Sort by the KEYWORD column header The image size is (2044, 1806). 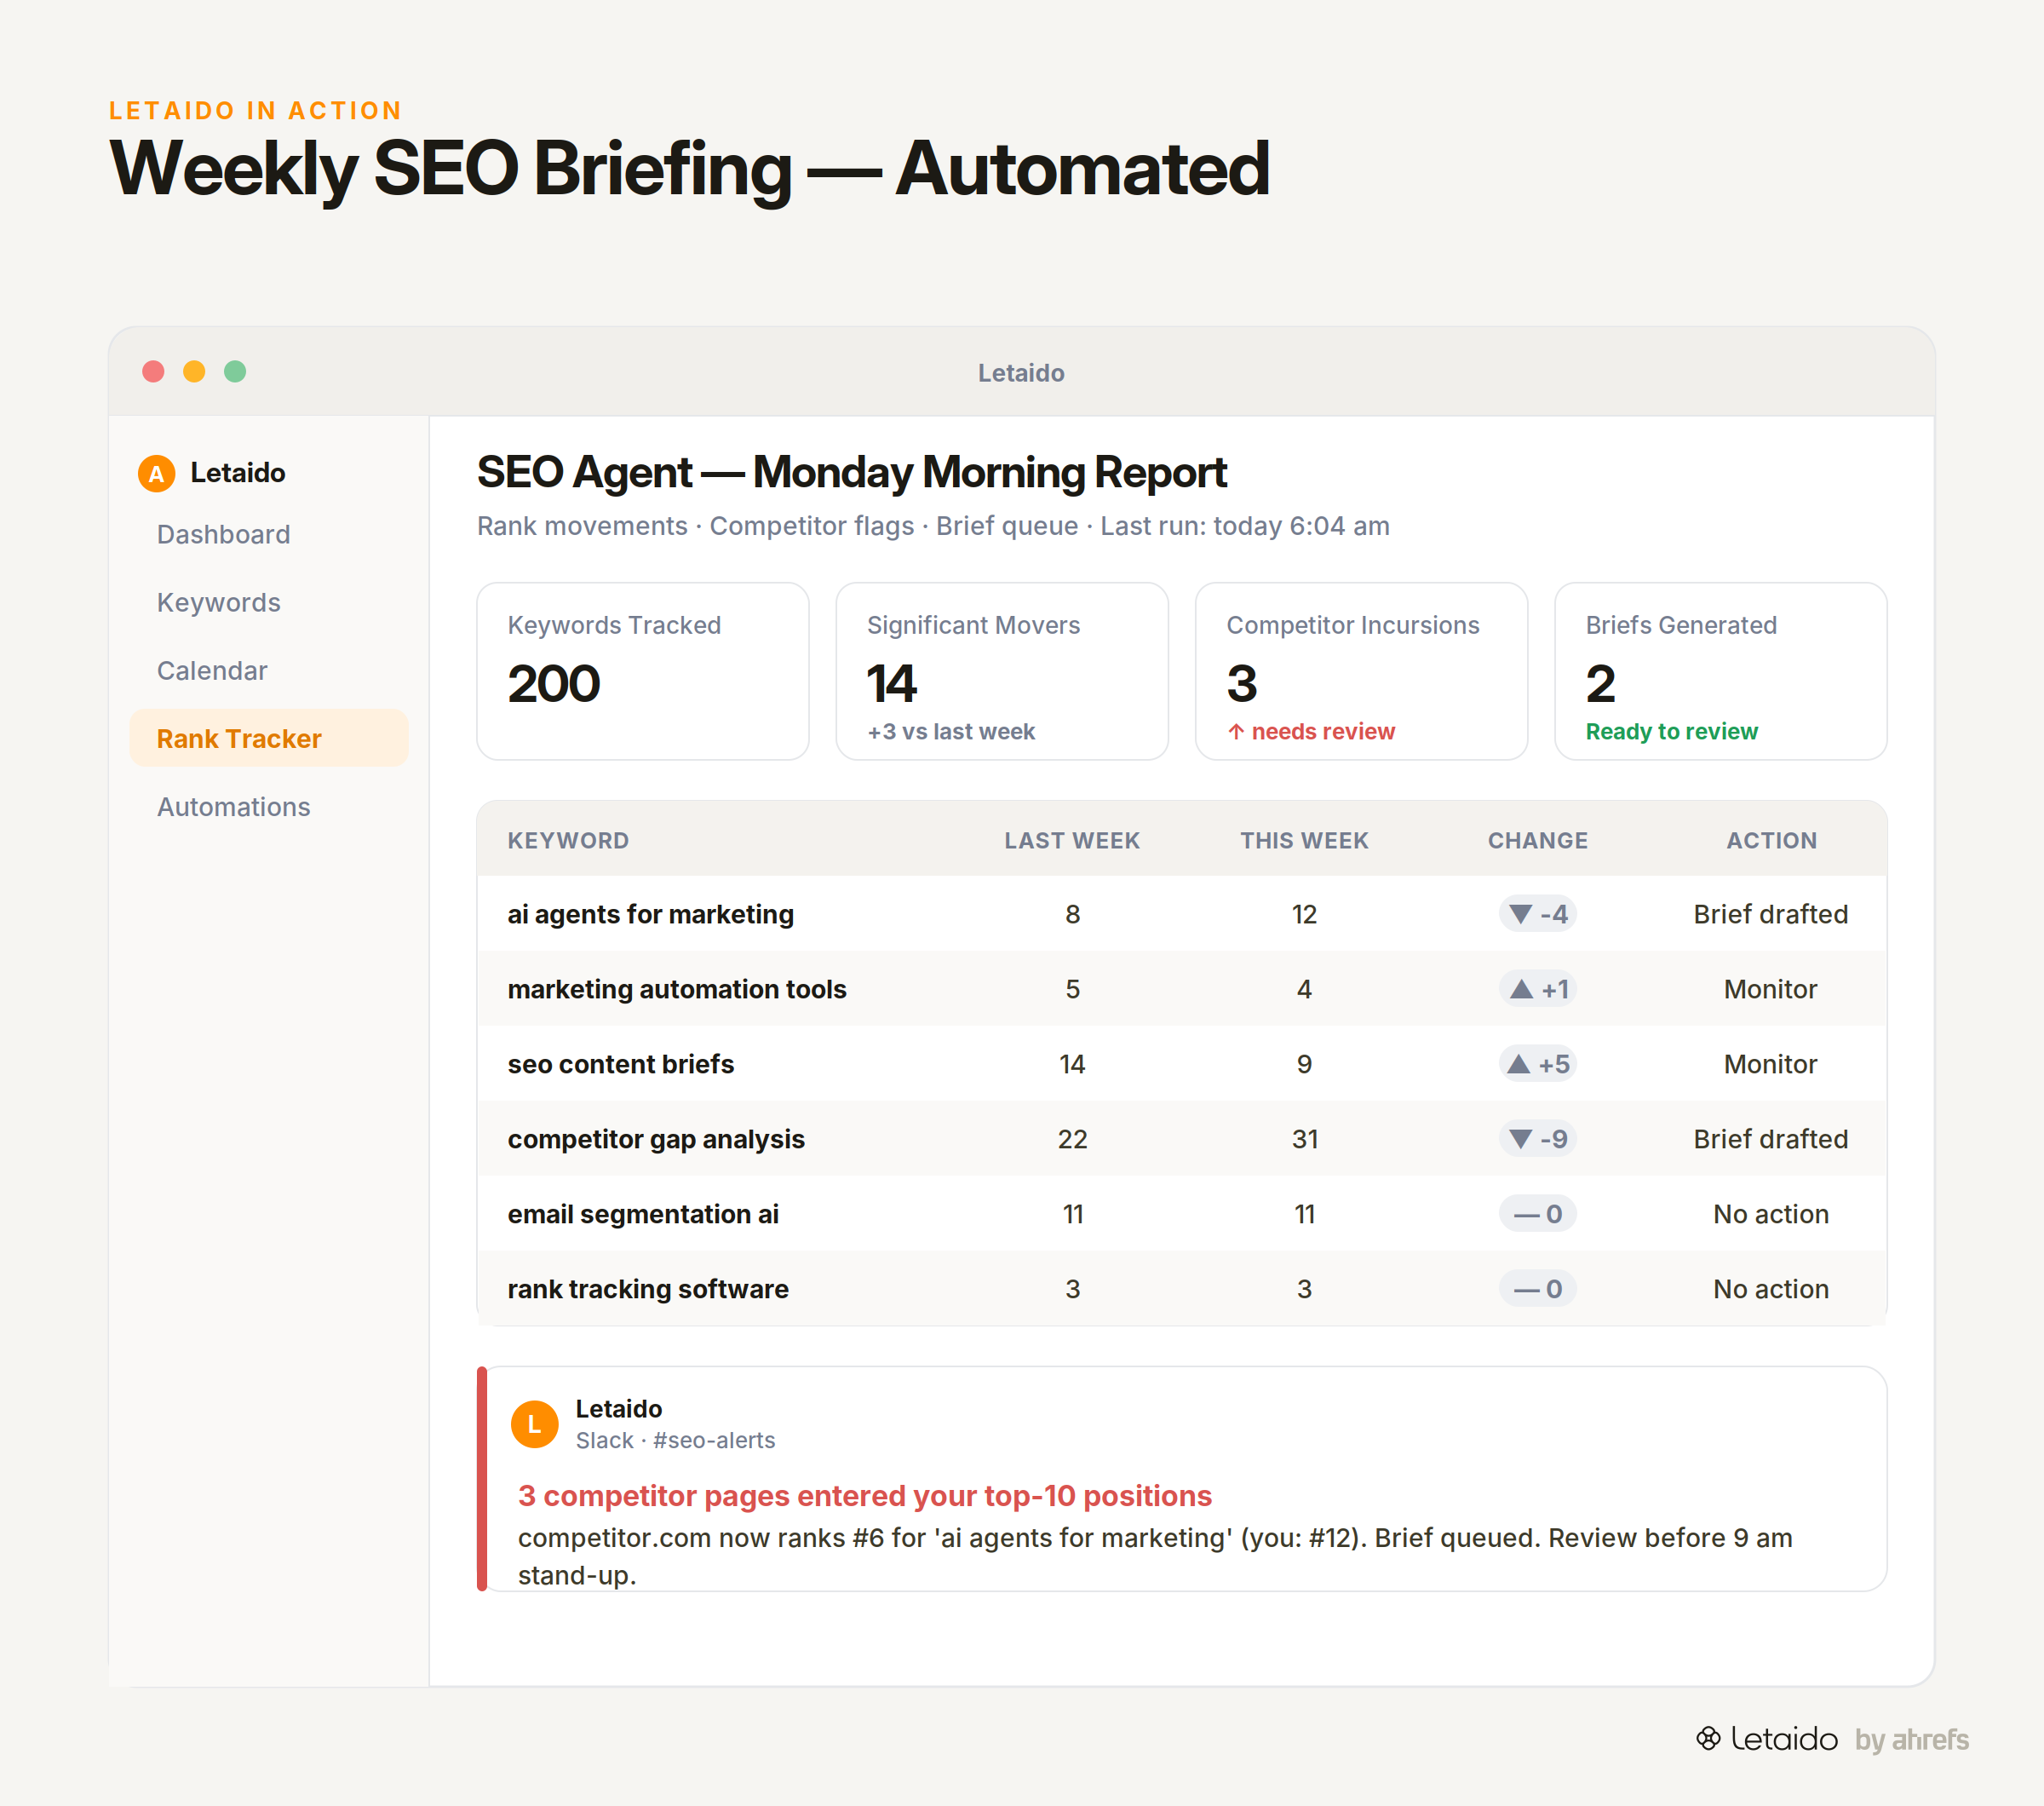[568, 840]
